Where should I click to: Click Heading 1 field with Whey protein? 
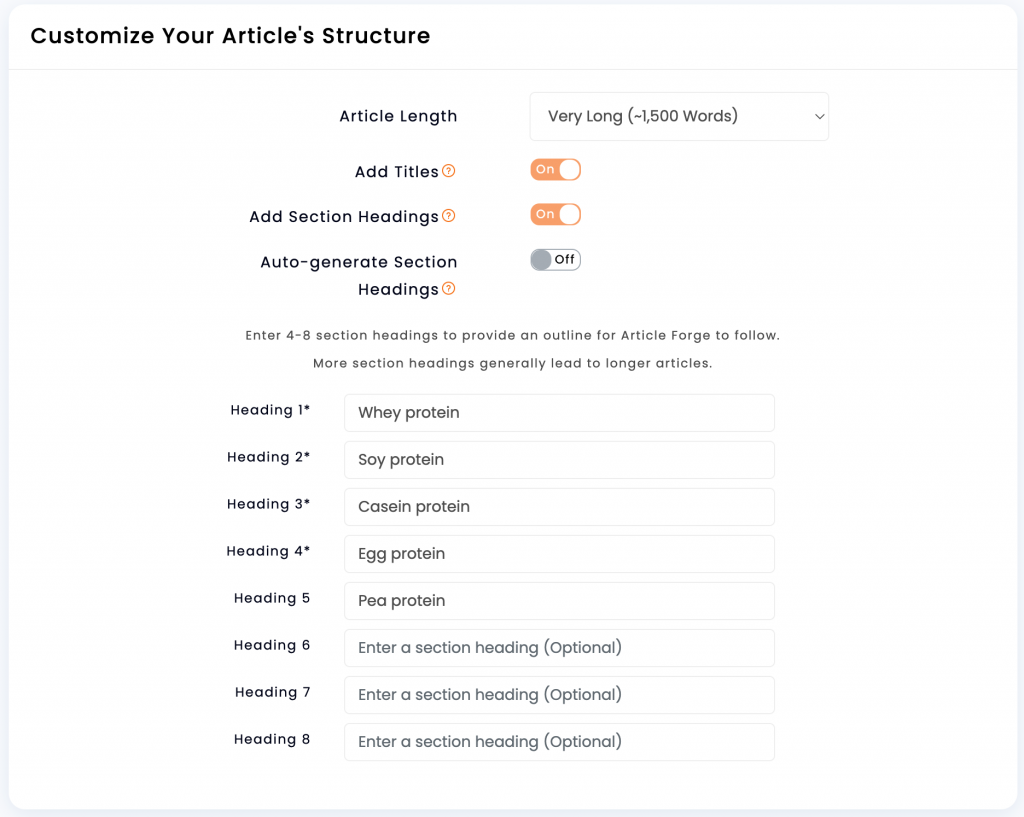[x=559, y=413]
